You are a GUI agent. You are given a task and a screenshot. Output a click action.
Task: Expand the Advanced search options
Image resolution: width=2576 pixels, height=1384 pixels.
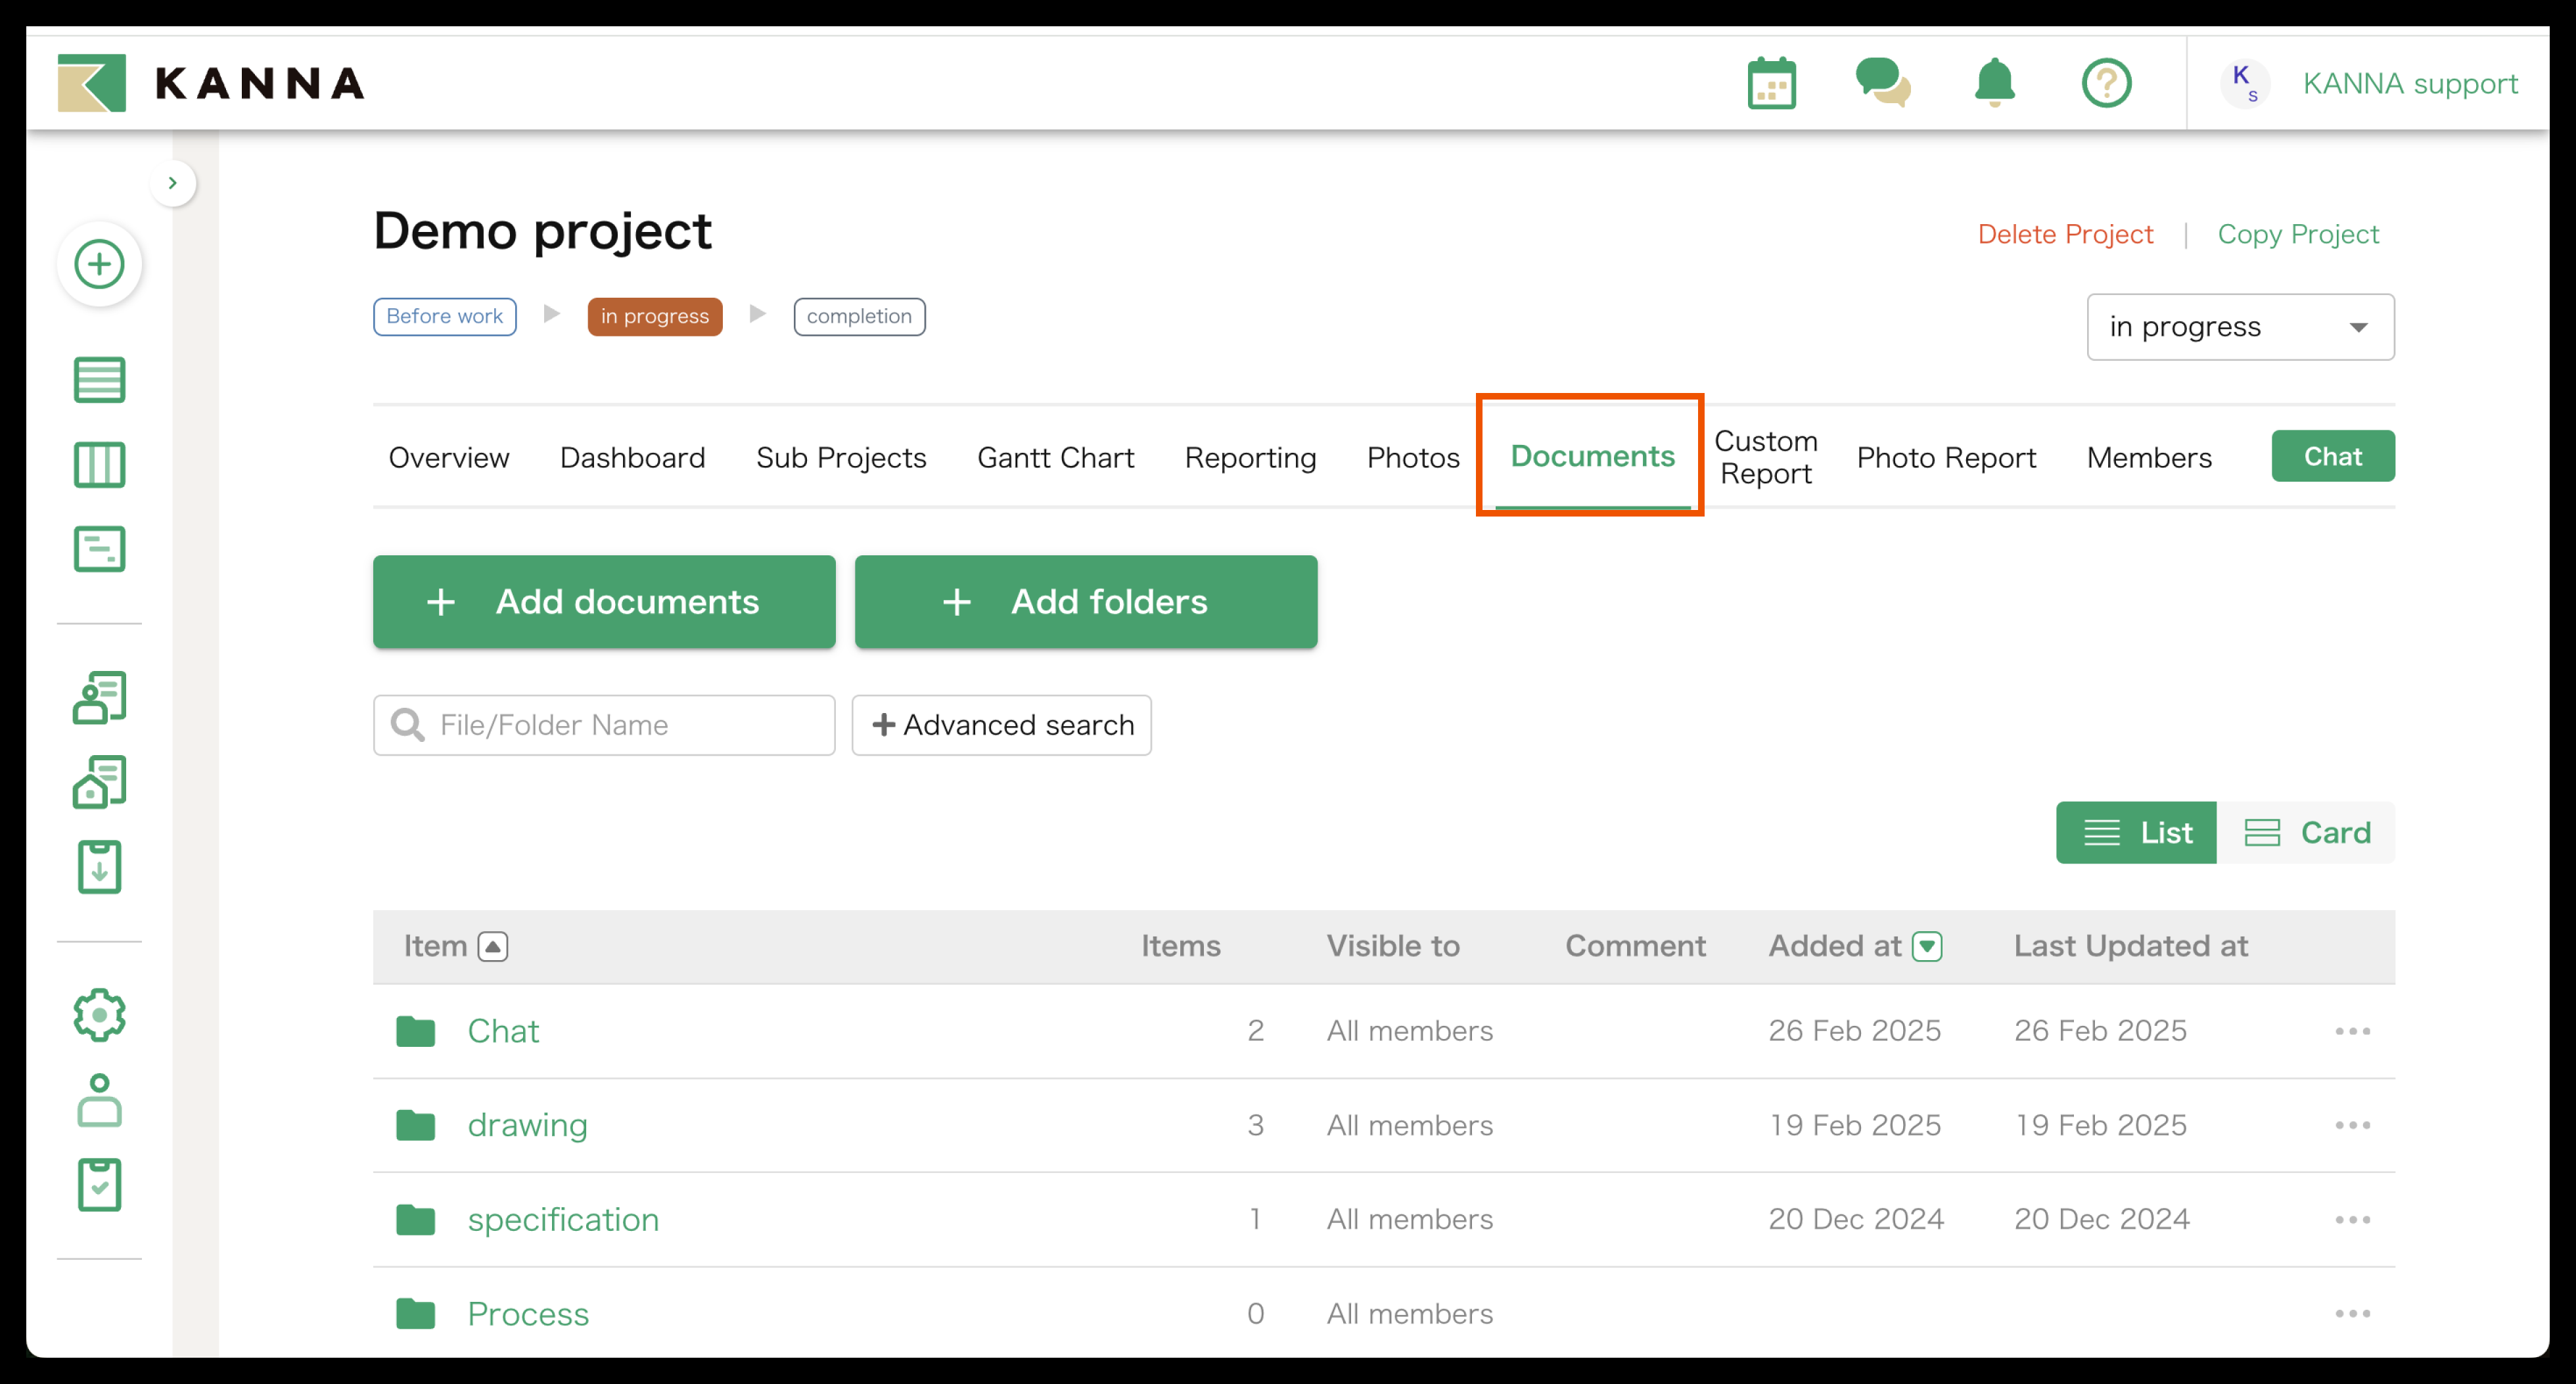[1001, 725]
